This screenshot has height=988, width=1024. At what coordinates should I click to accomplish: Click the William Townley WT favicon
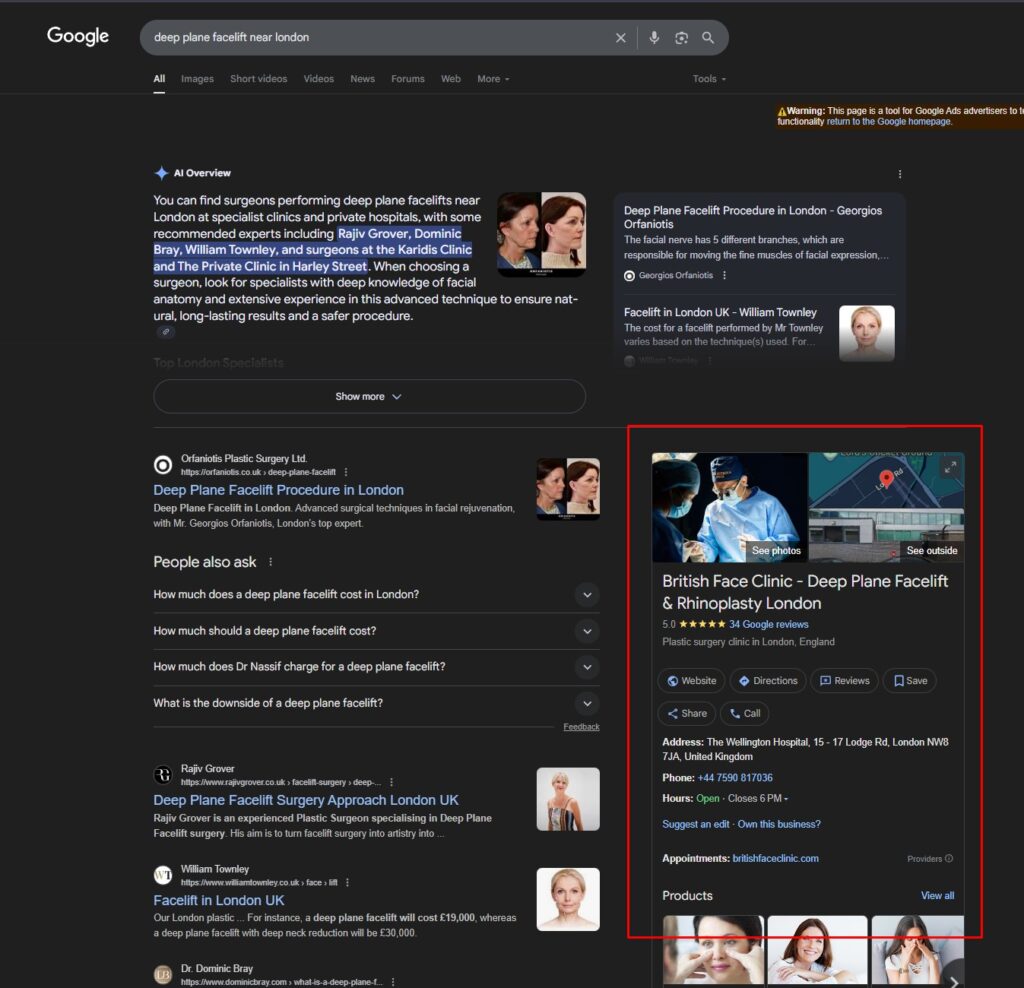(163, 875)
